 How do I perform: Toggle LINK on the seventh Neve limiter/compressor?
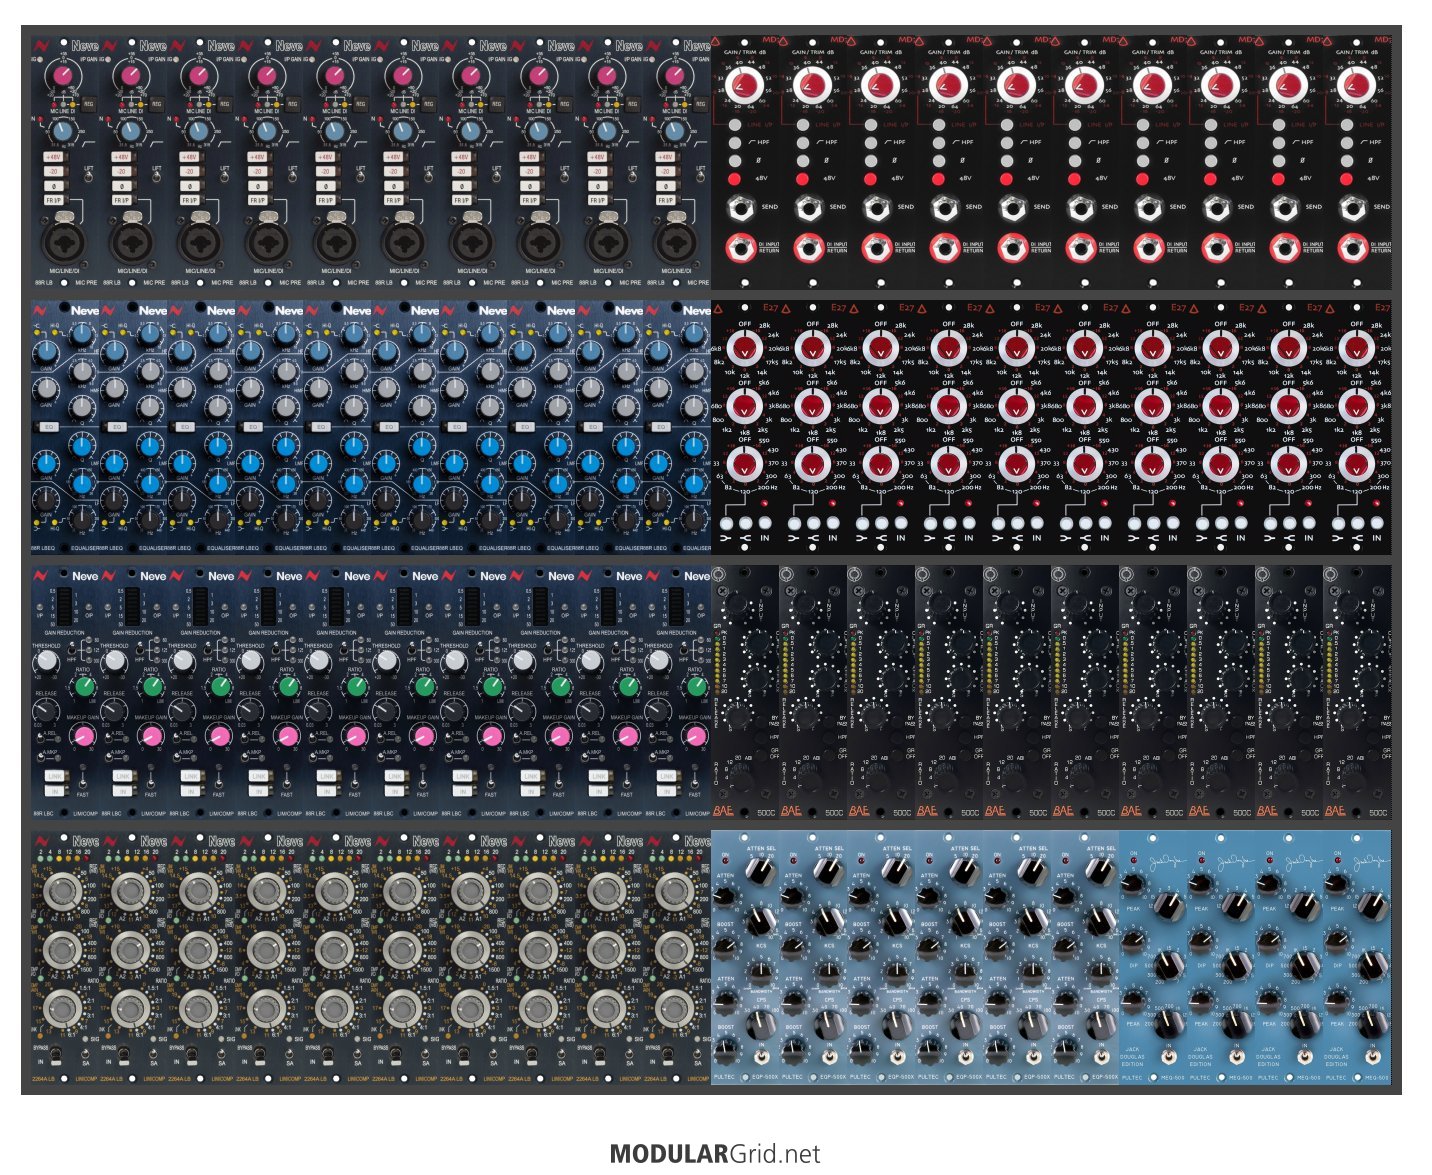[x=462, y=776]
